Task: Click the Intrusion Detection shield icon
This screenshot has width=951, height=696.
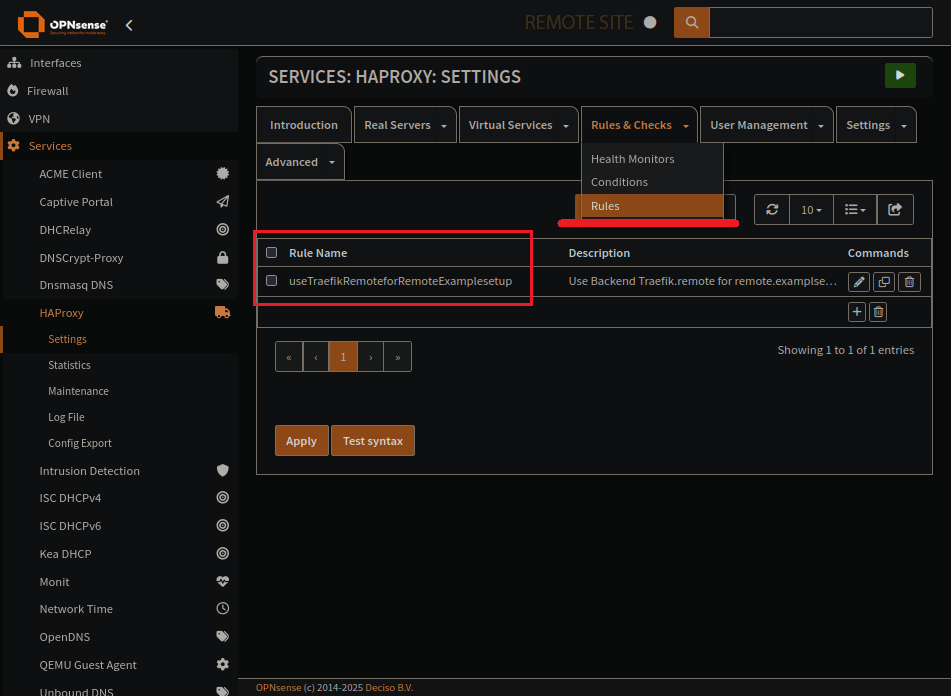Action: 223,470
